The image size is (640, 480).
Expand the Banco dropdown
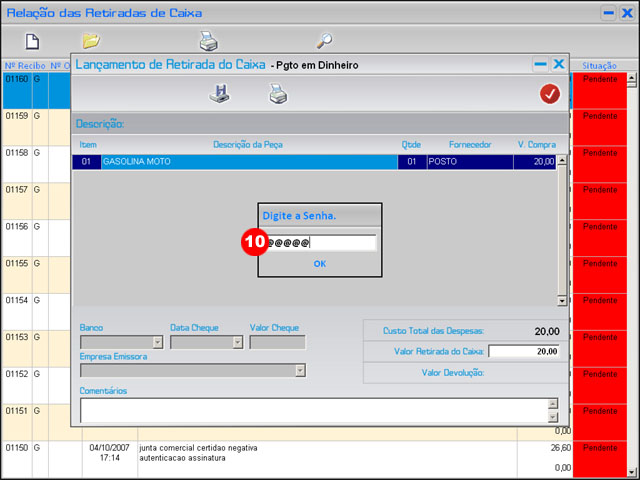click(x=155, y=342)
